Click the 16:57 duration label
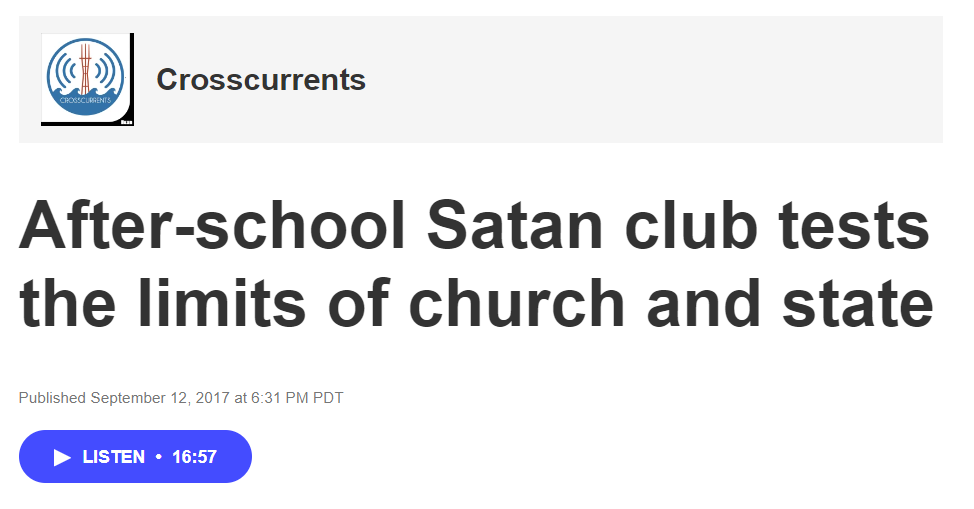 tap(195, 457)
